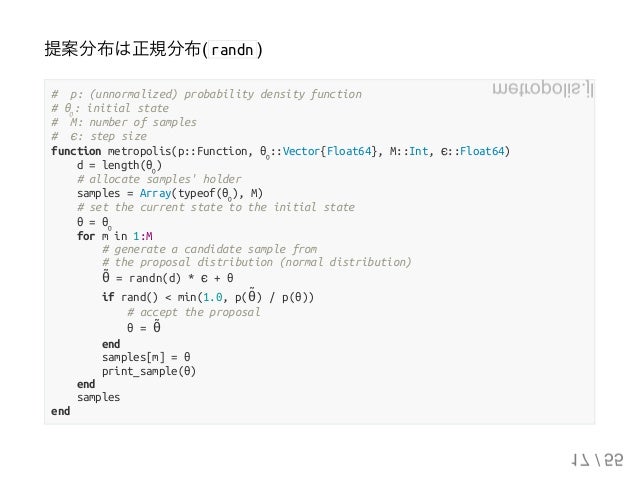Select the inline randn code in the title
The width and height of the screenshot is (638, 479).
click(232, 50)
